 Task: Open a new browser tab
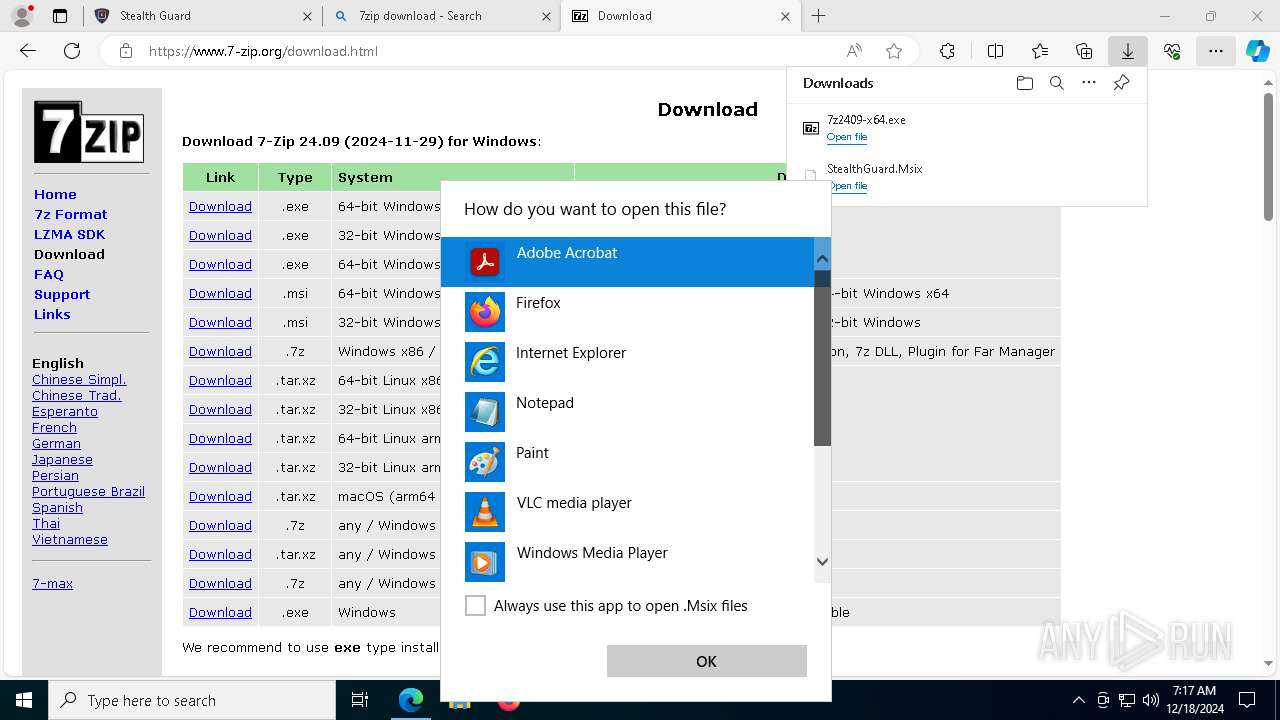(x=819, y=16)
